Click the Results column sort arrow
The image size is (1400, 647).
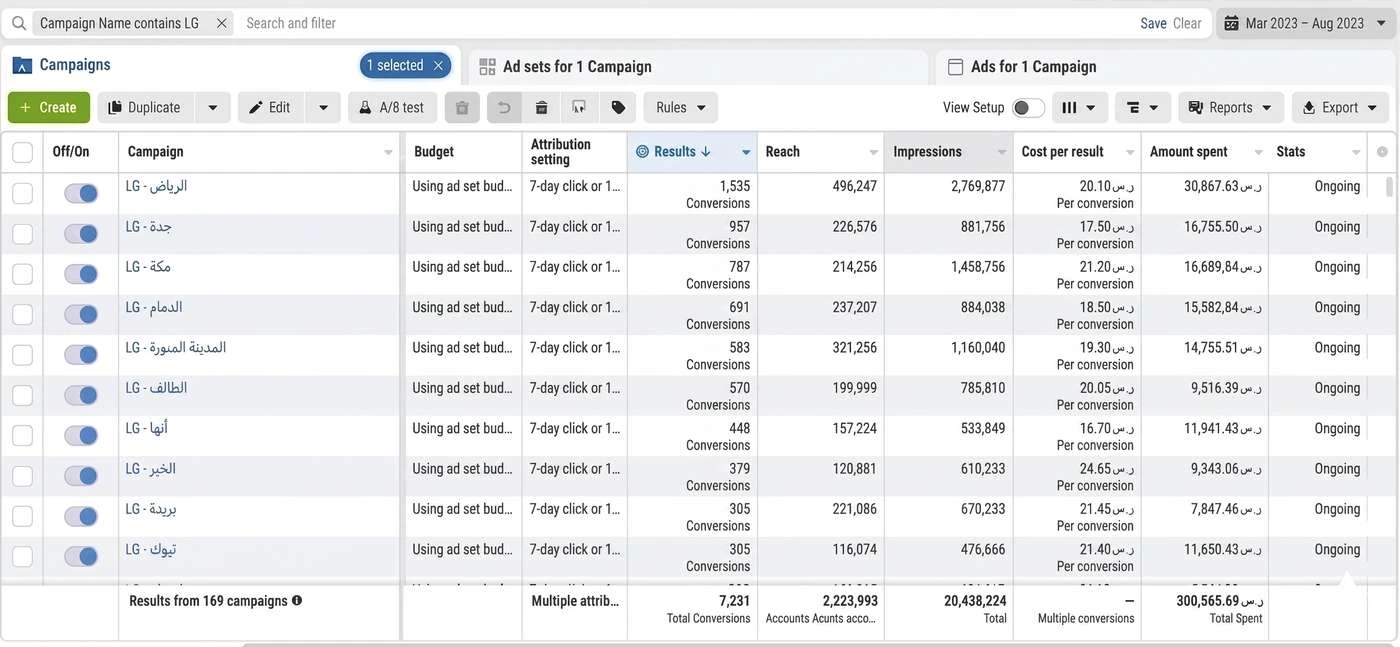click(706, 152)
